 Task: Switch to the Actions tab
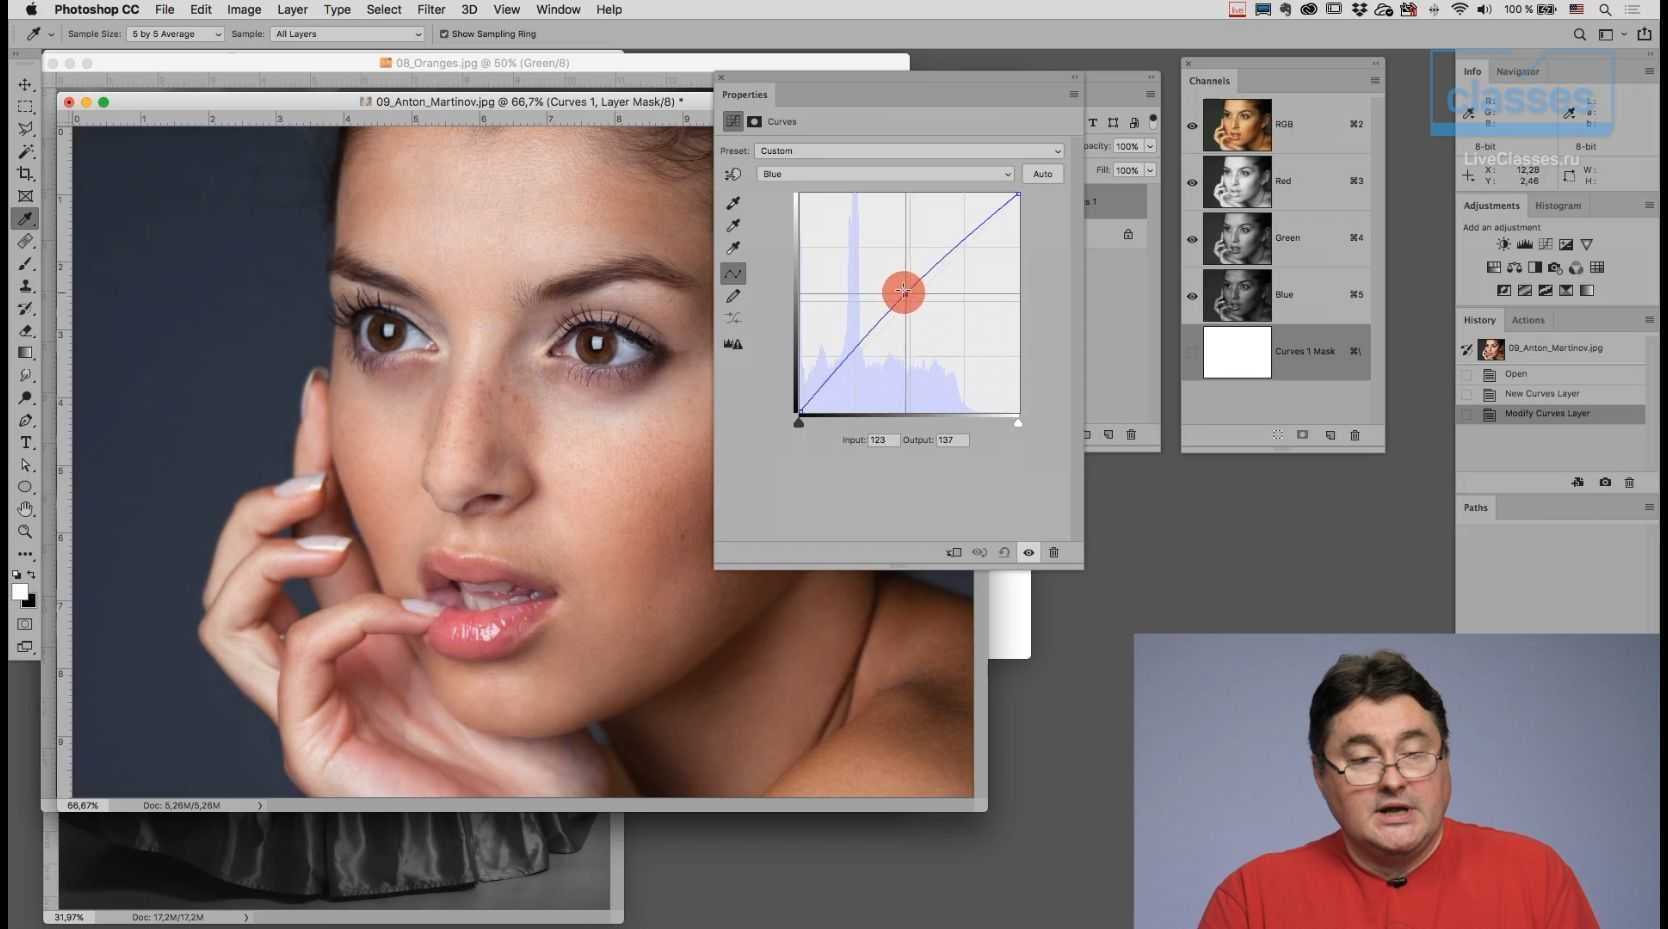[1528, 320]
